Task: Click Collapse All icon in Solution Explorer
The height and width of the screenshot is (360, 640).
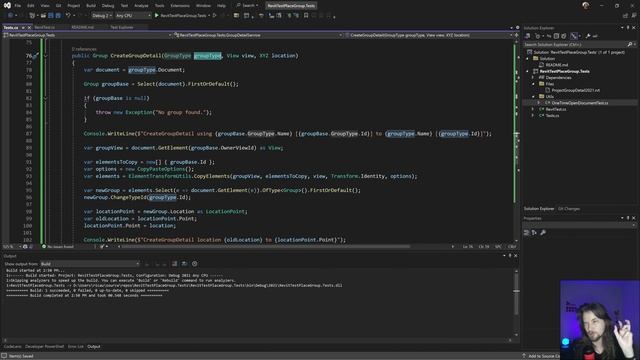Action: point(556,36)
